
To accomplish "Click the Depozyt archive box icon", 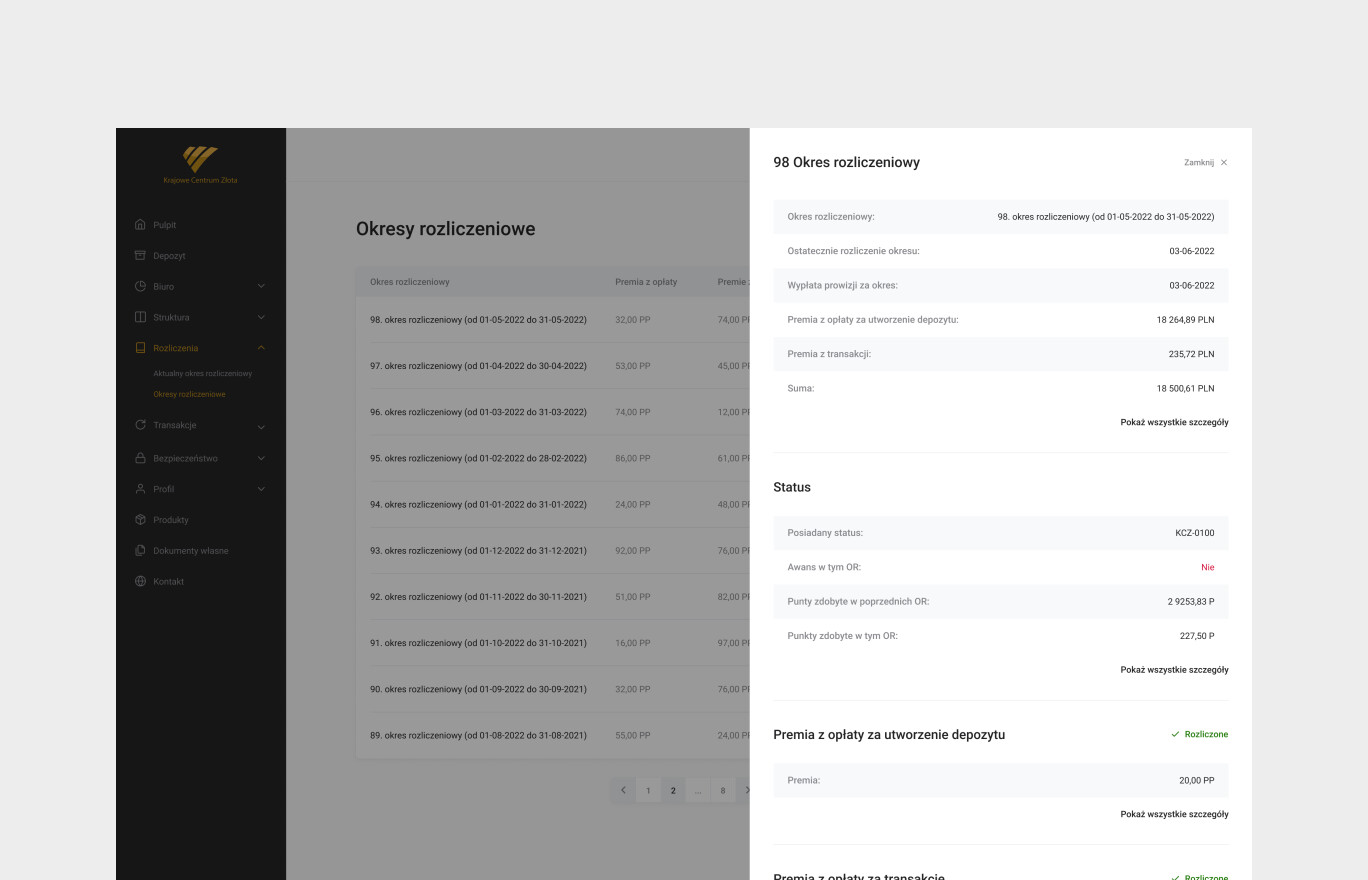I will pyautogui.click(x=140, y=256).
